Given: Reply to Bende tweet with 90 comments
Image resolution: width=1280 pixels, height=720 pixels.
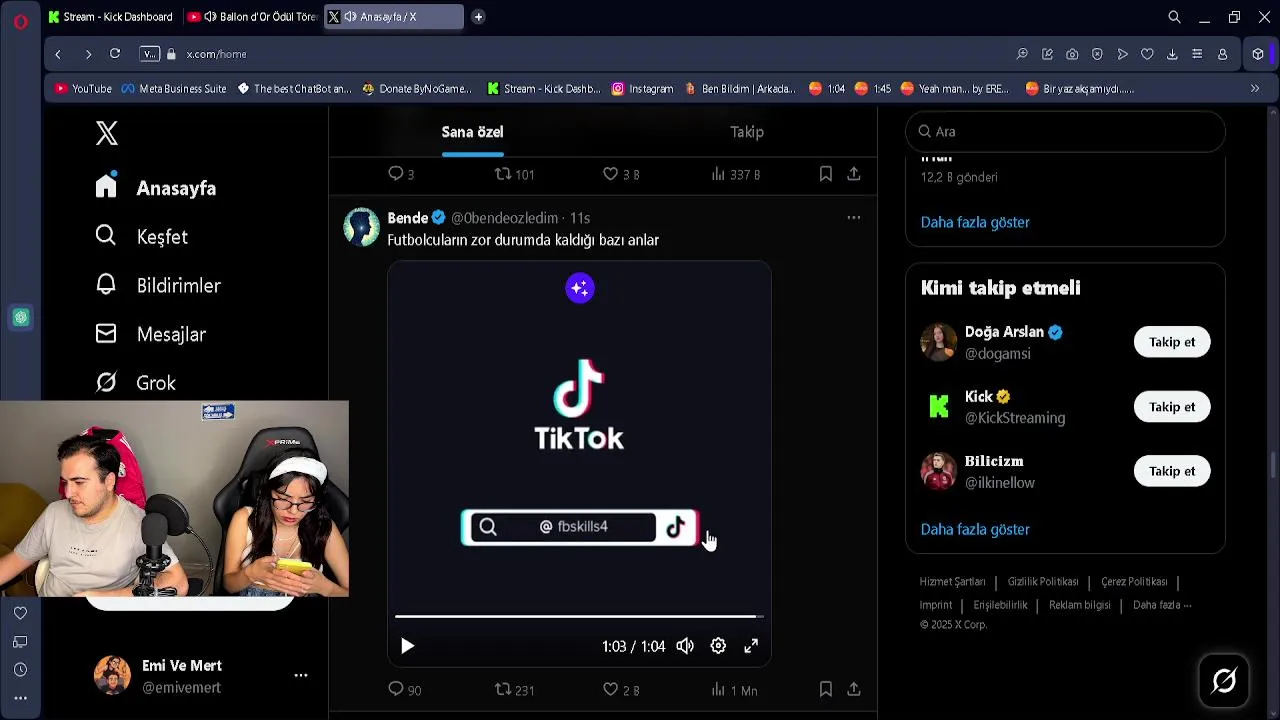Looking at the screenshot, I should 404,690.
